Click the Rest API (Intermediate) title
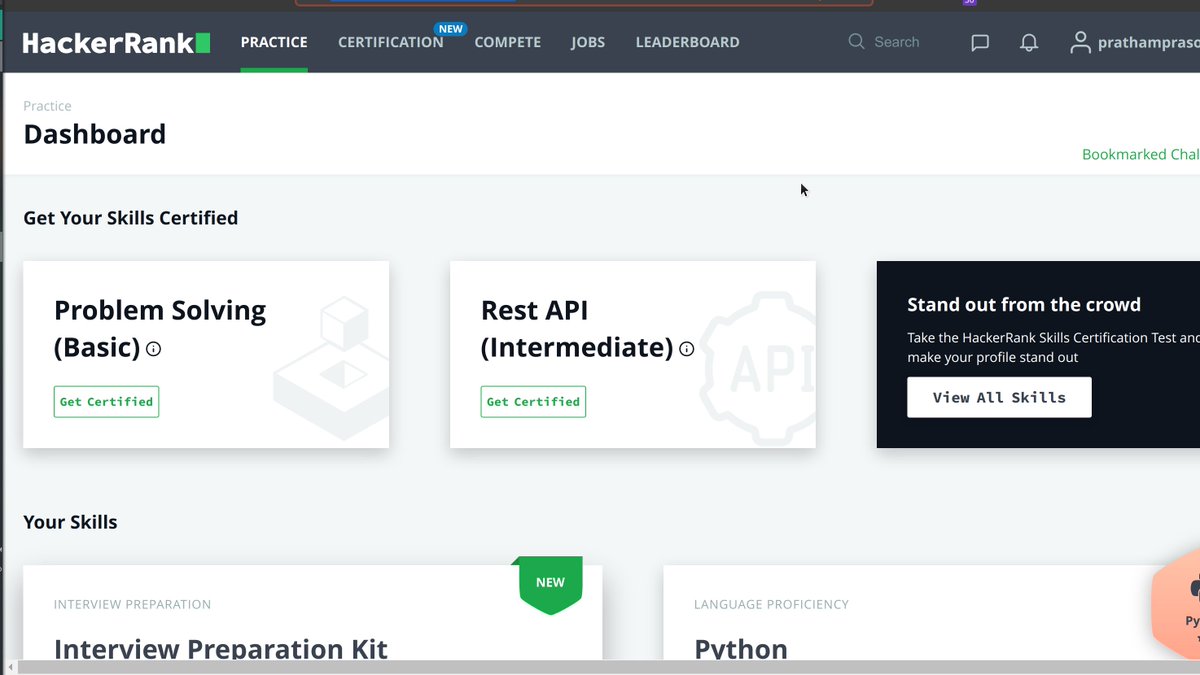 [x=577, y=328]
